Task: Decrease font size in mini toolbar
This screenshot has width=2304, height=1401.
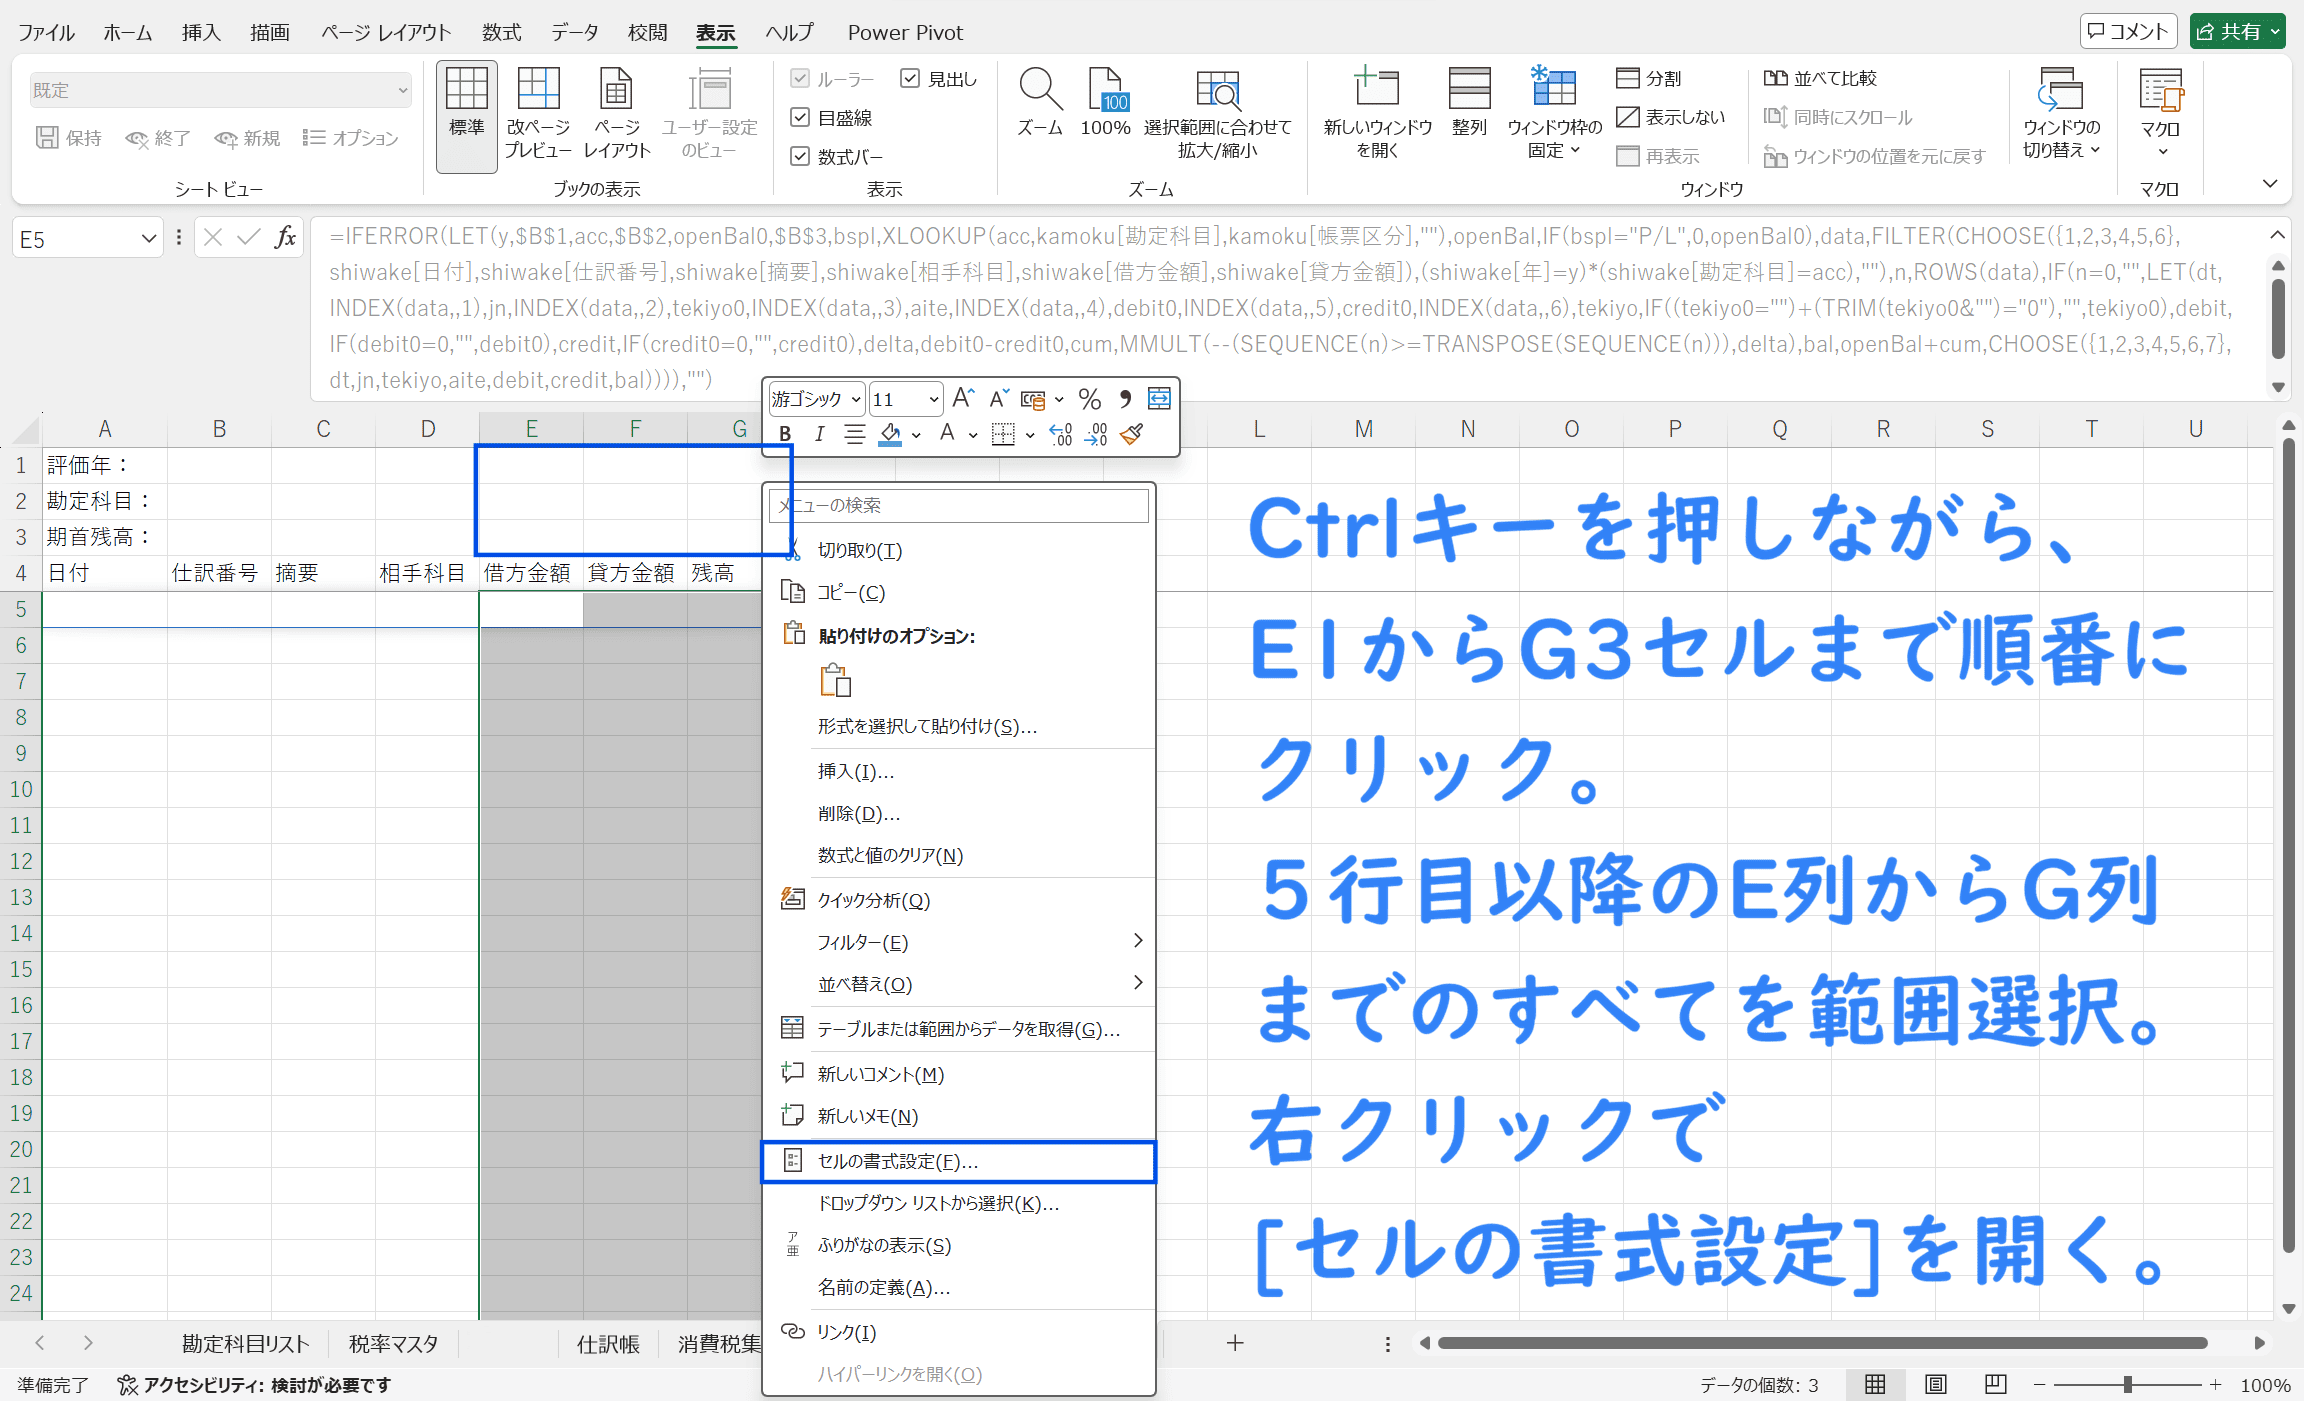Action: 999,399
